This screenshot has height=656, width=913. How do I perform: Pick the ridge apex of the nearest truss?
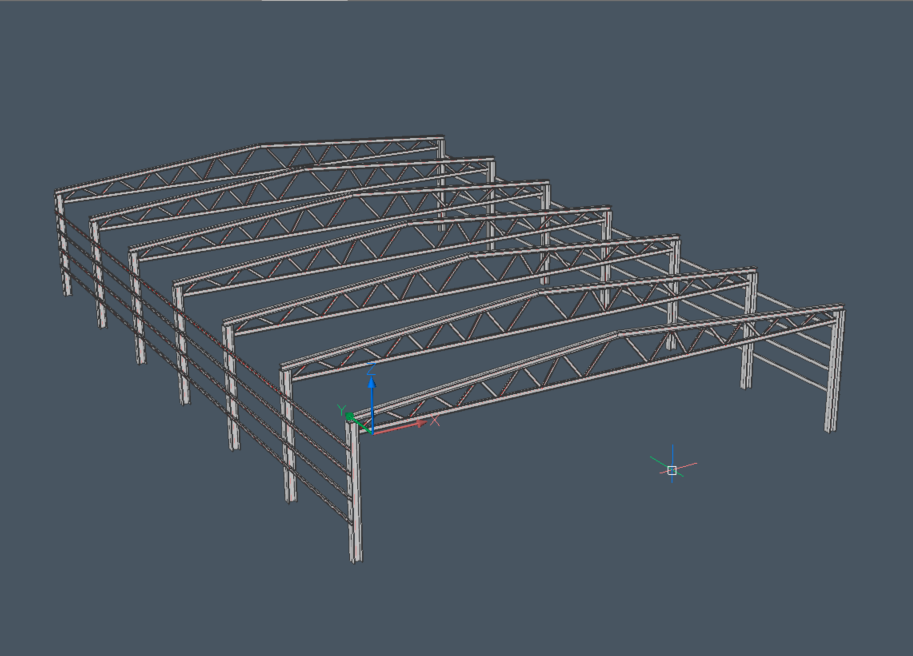coord(617,333)
